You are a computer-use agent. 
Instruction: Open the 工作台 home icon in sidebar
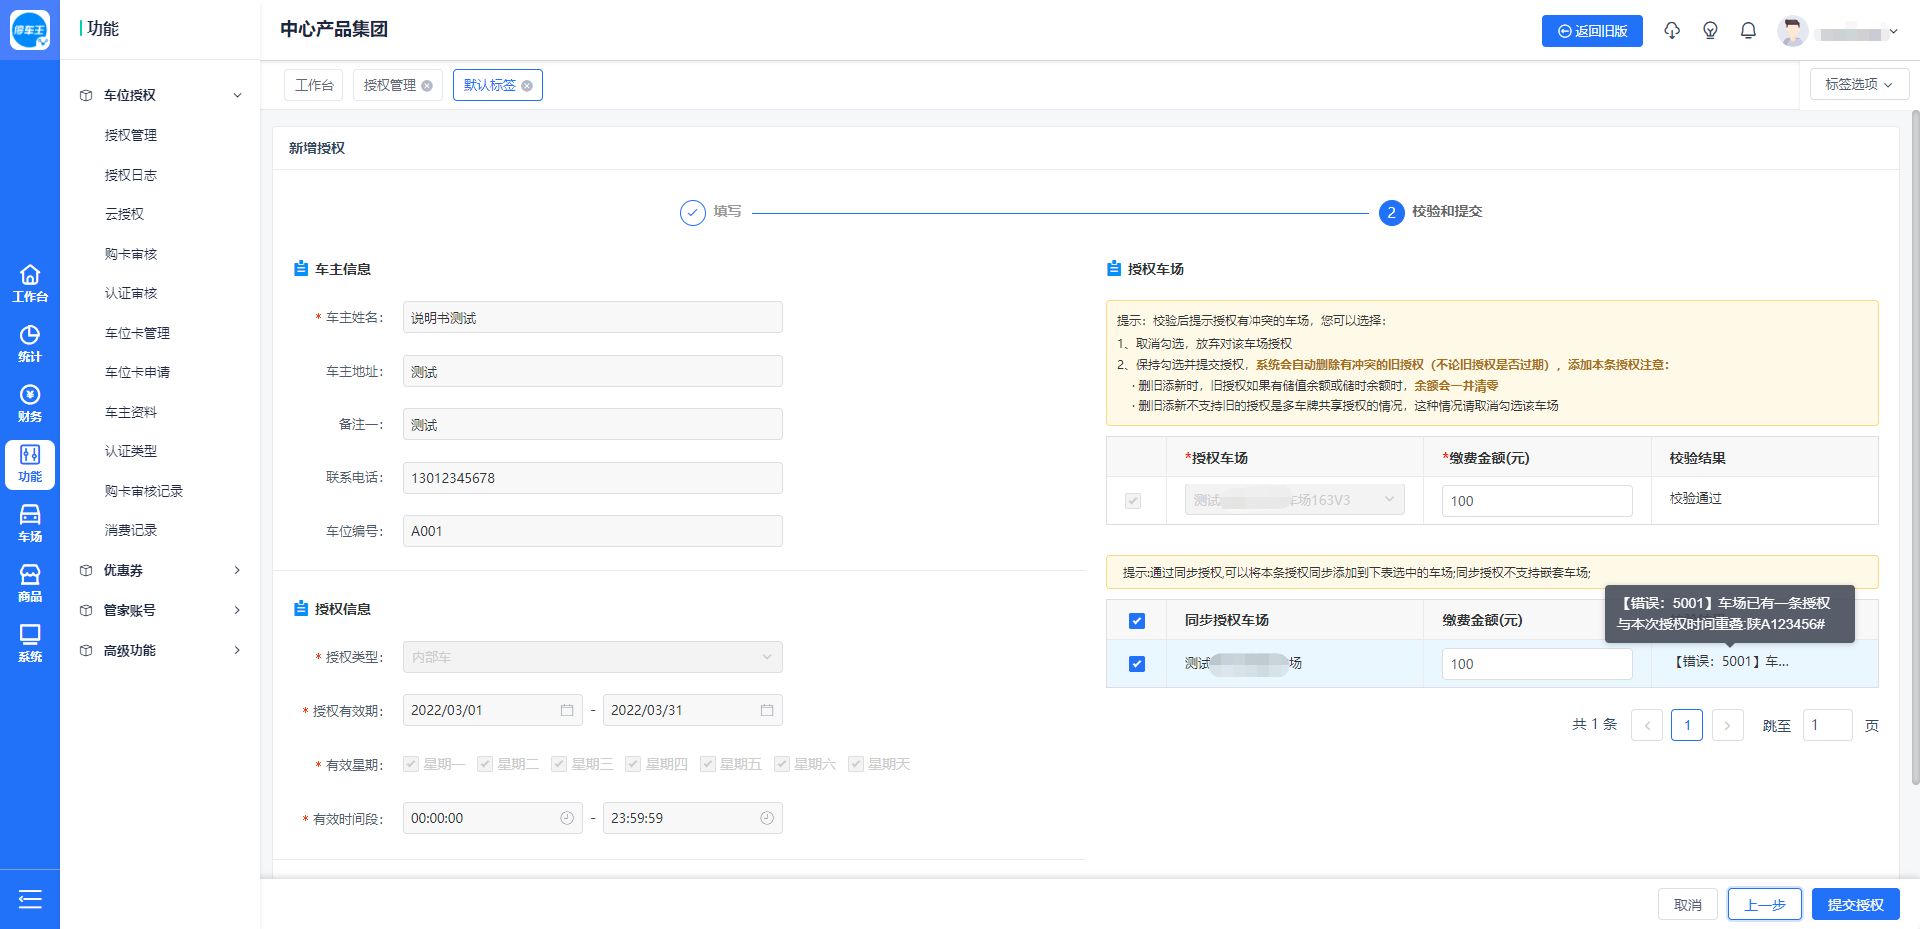(x=30, y=283)
